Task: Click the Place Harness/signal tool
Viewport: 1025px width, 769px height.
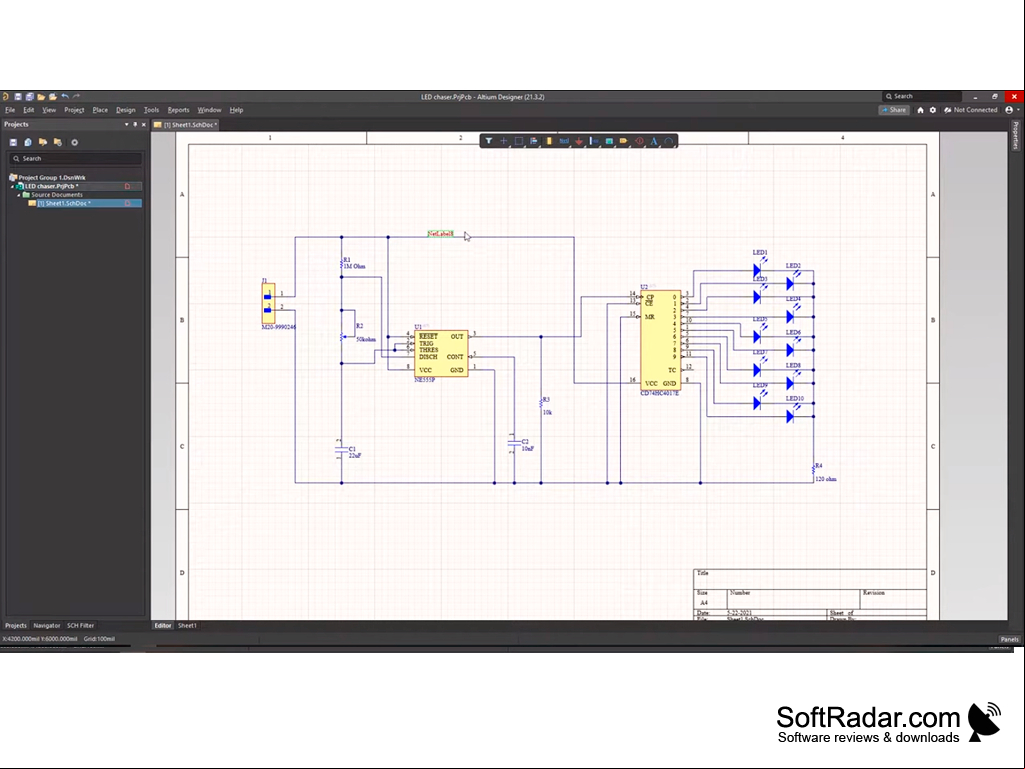Action: [594, 141]
